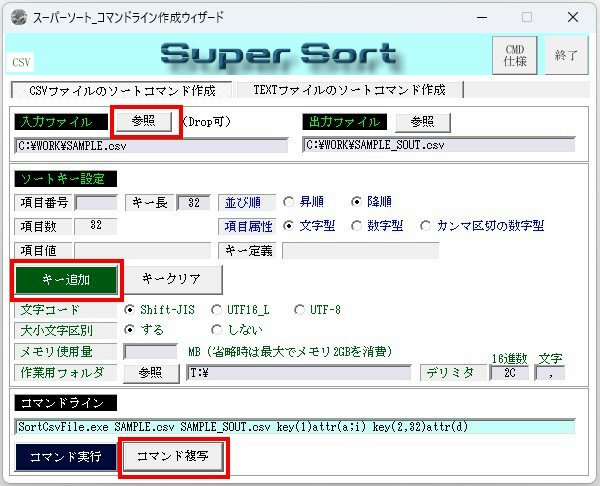This screenshot has height=486, width=600.
Task: Click the キー定義 field
Action: 360,251
